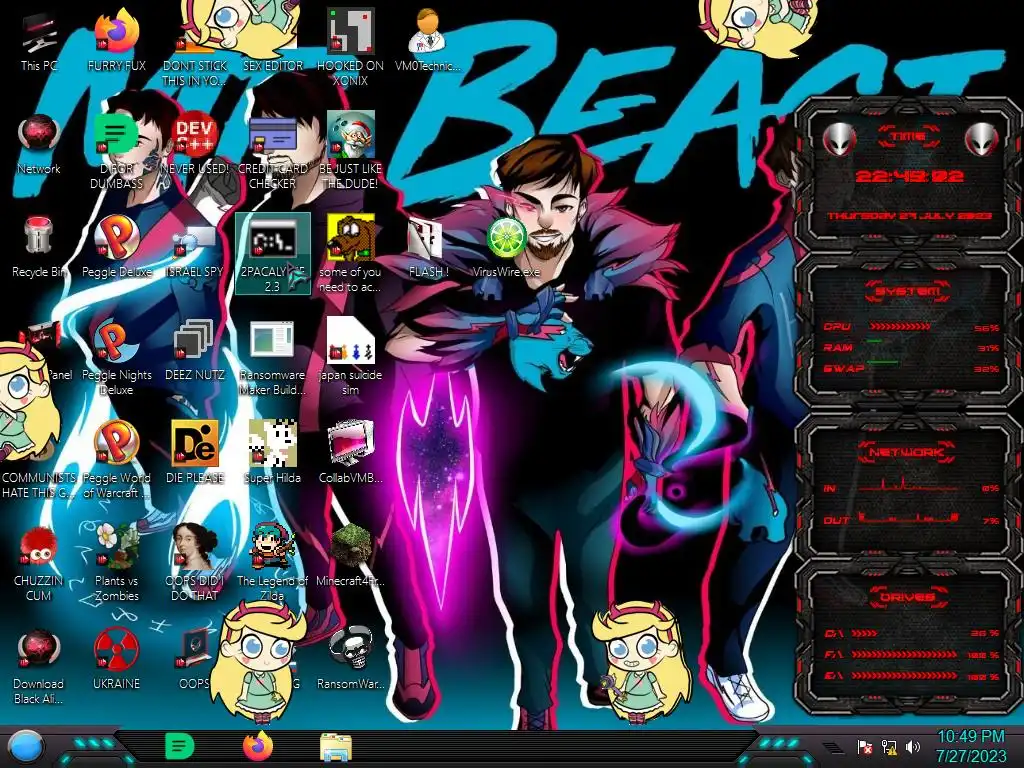This screenshot has width=1024, height=768.
Task: Open the ISRAEL SPY shortcut
Action: pos(194,248)
